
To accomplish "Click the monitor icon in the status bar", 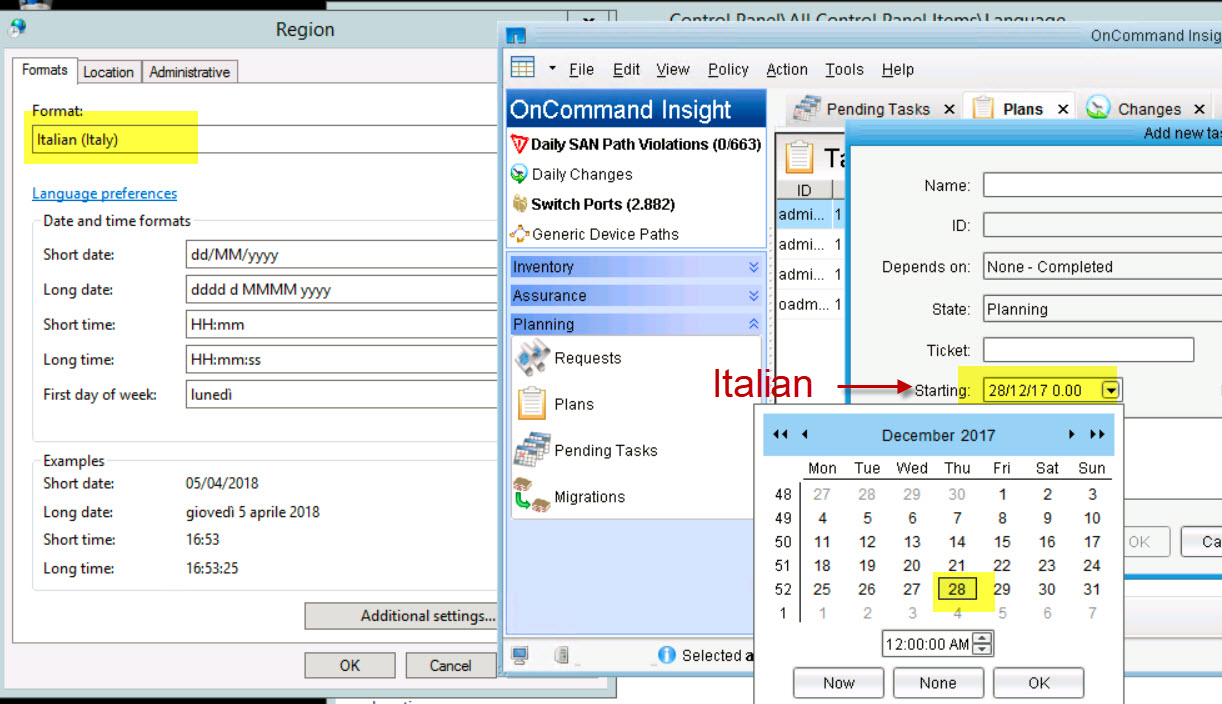I will point(520,656).
